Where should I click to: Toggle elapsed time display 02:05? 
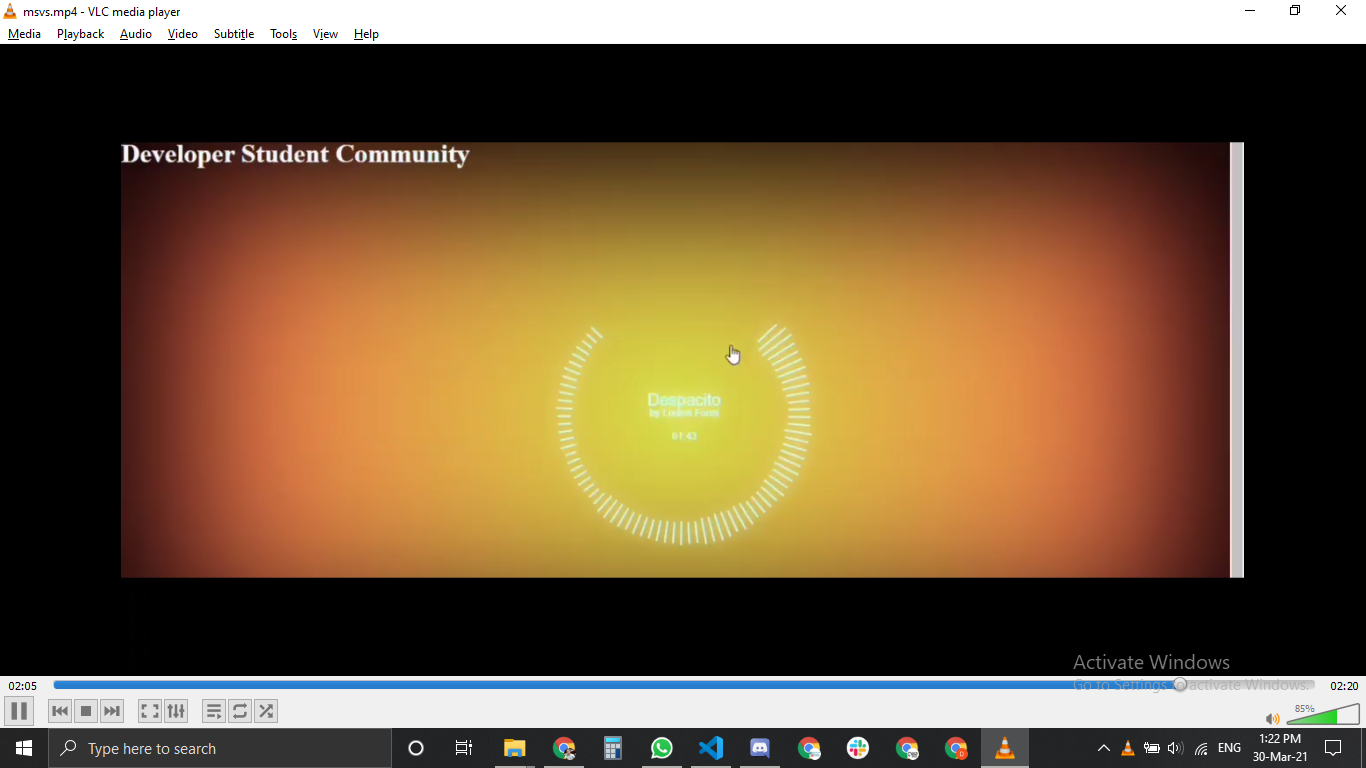tap(23, 686)
